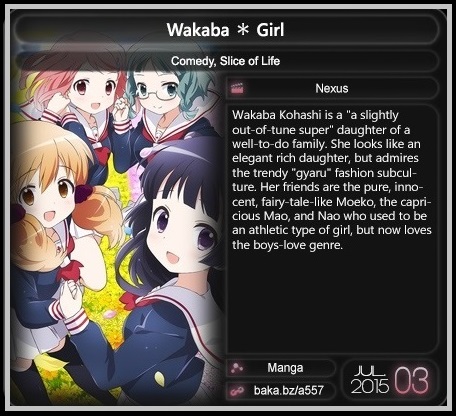This screenshot has height=416, width=456.
Task: Select the Nexus studio label
Action: coord(332,88)
